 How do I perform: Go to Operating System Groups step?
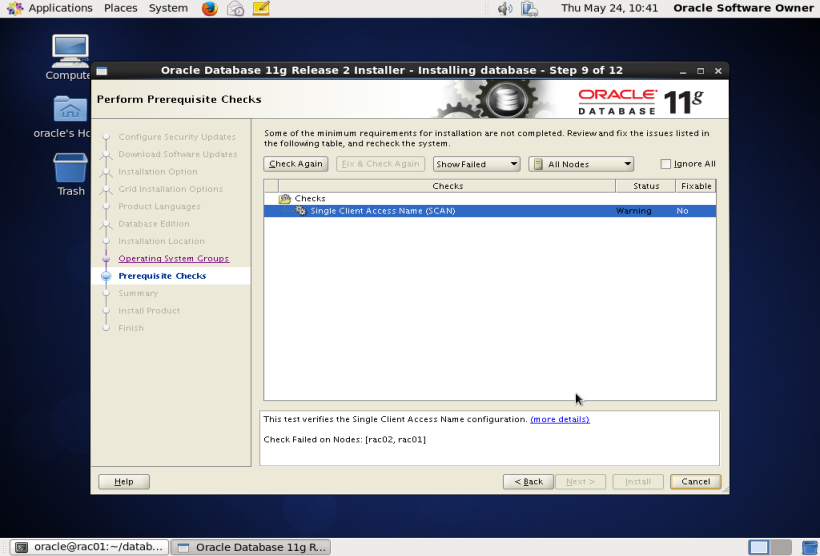click(173, 259)
